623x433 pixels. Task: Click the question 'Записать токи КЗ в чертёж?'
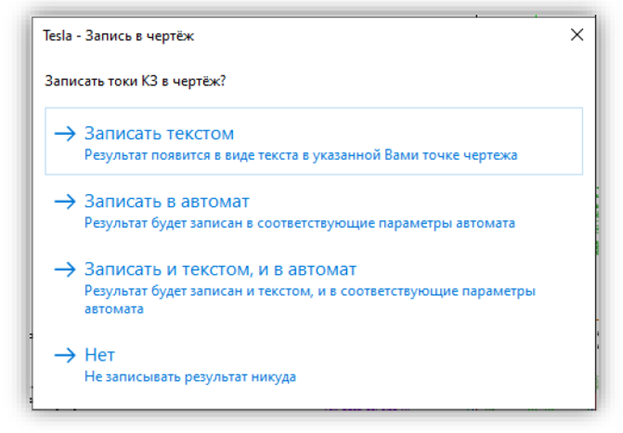(x=135, y=81)
